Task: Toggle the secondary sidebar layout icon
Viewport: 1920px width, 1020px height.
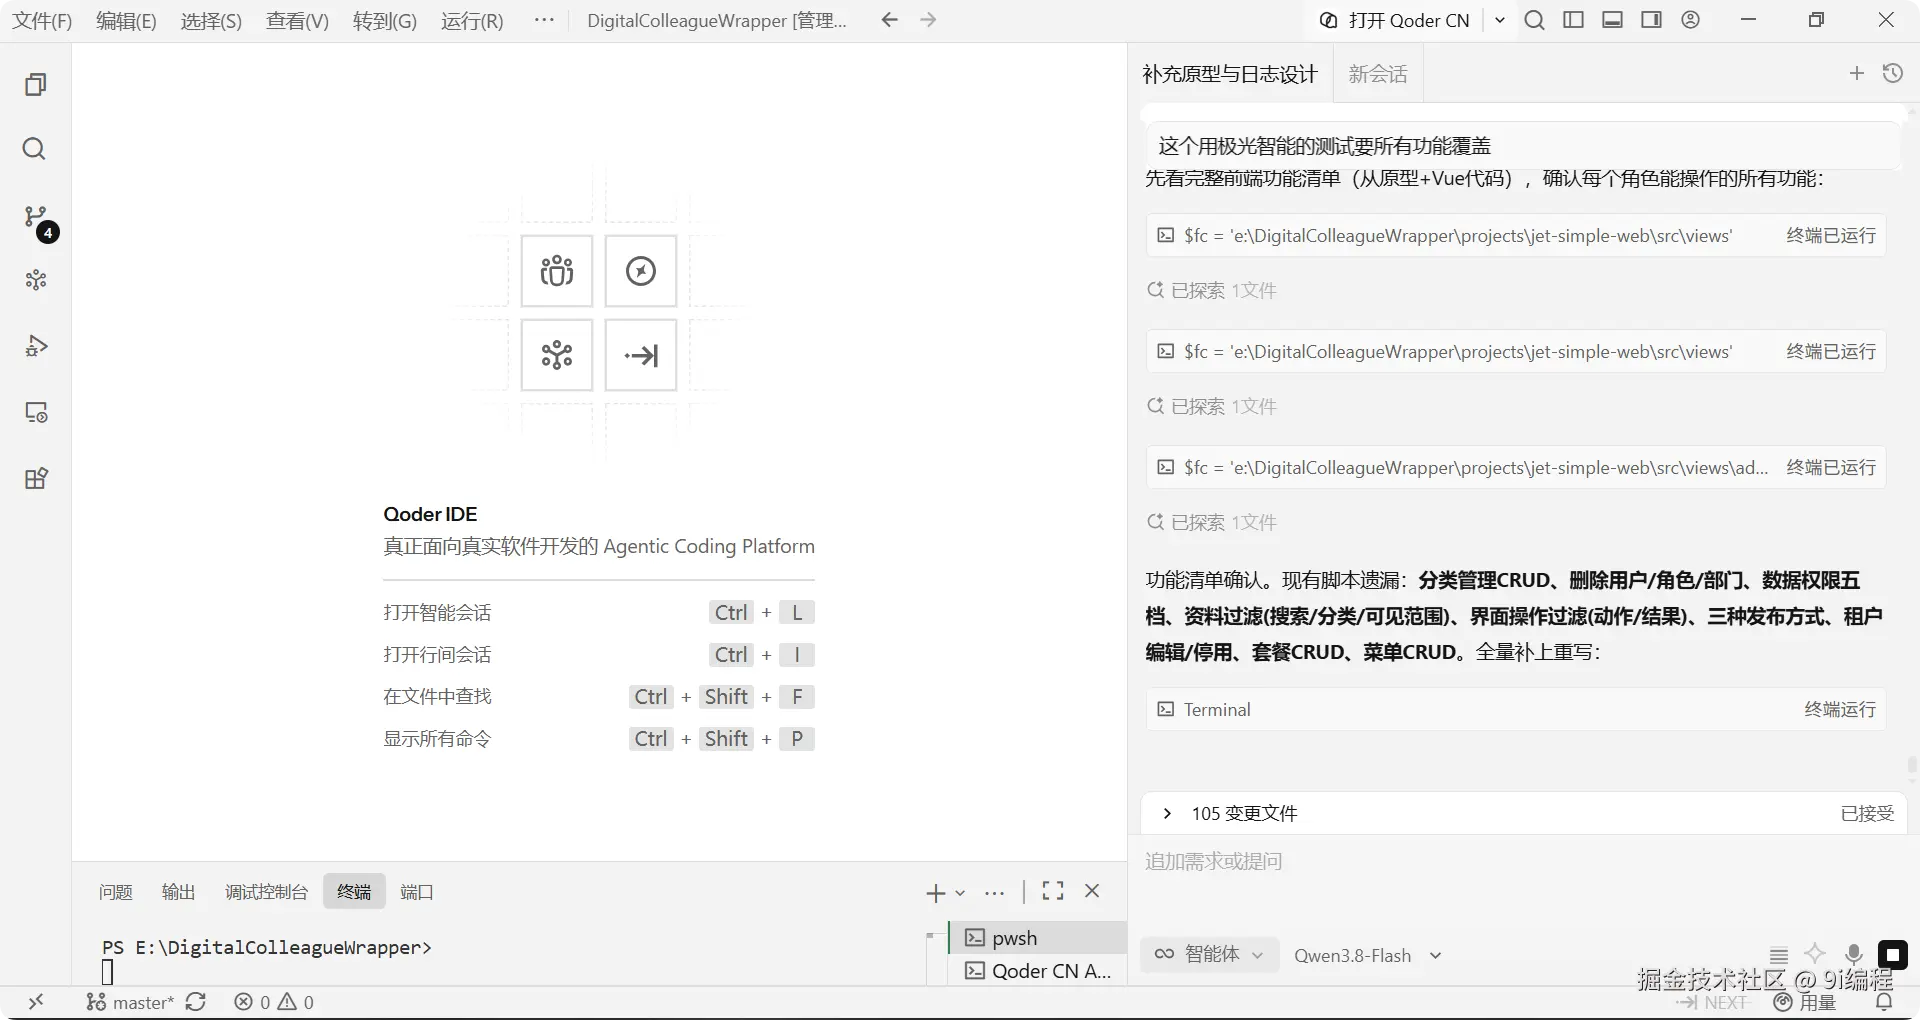Action: pyautogui.click(x=1652, y=20)
